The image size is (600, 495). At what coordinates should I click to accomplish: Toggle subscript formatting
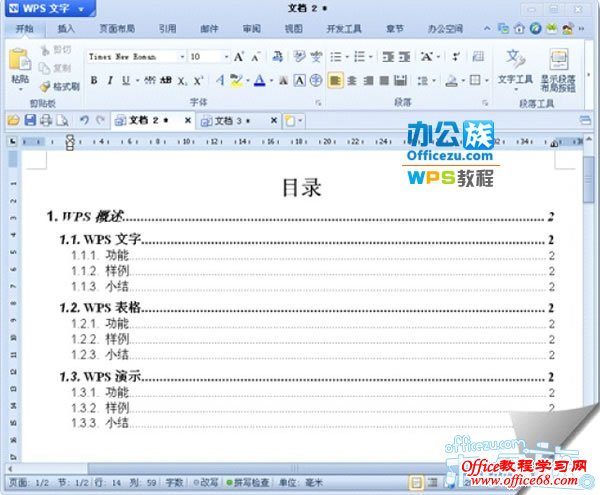182,81
